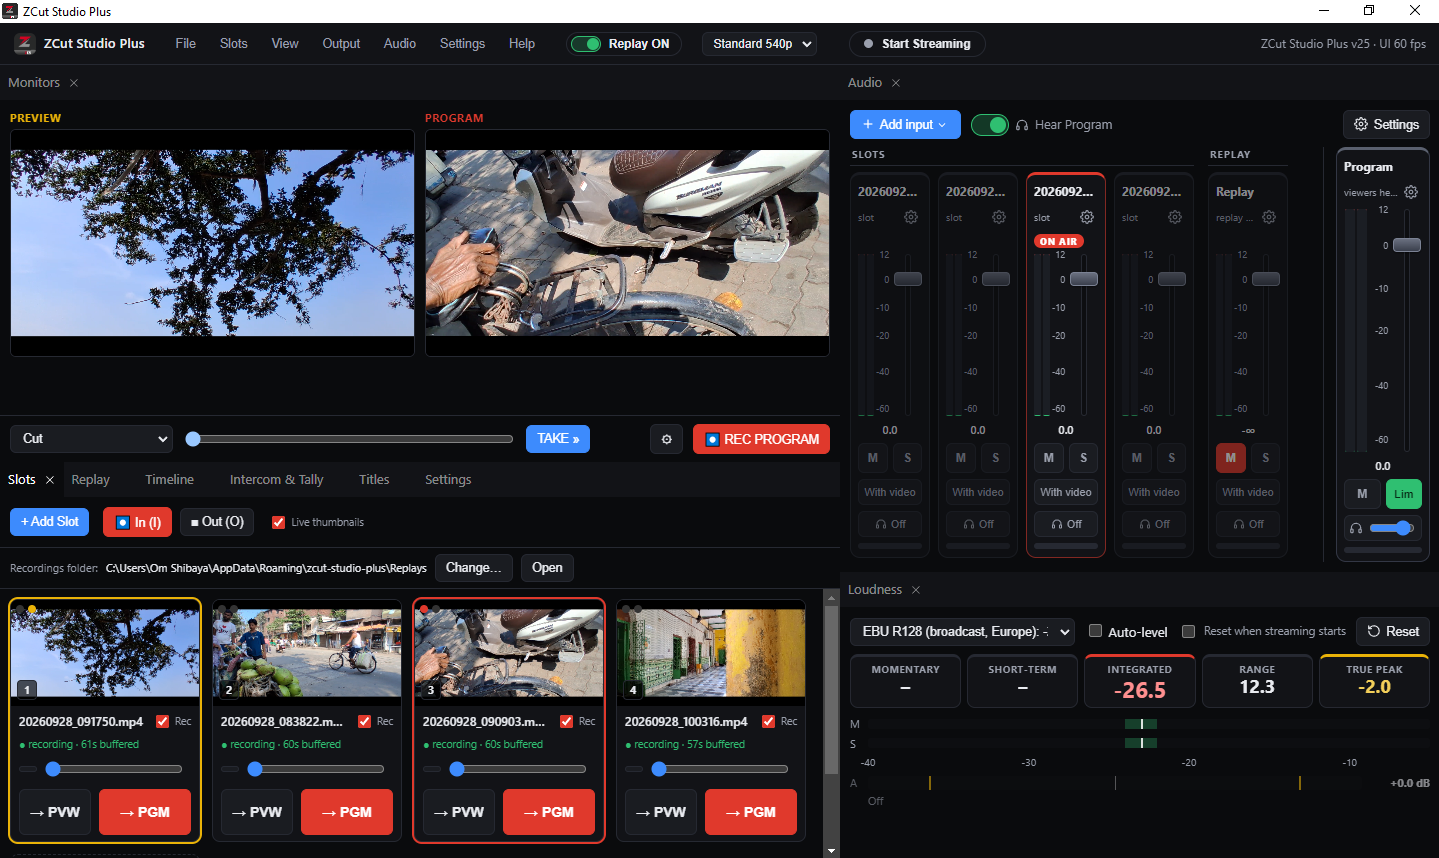The width and height of the screenshot is (1439, 858).
Task: Switch to the Intercom & Tally tab
Action: coord(276,480)
